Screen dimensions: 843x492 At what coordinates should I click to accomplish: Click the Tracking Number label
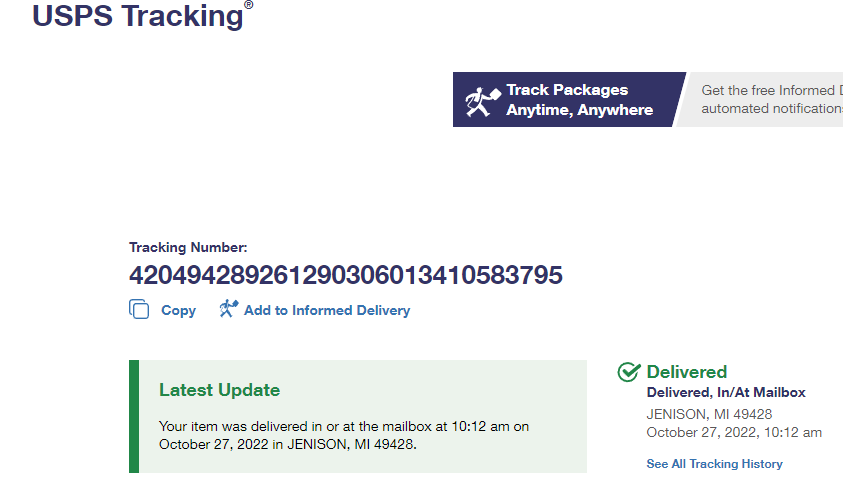(x=188, y=247)
